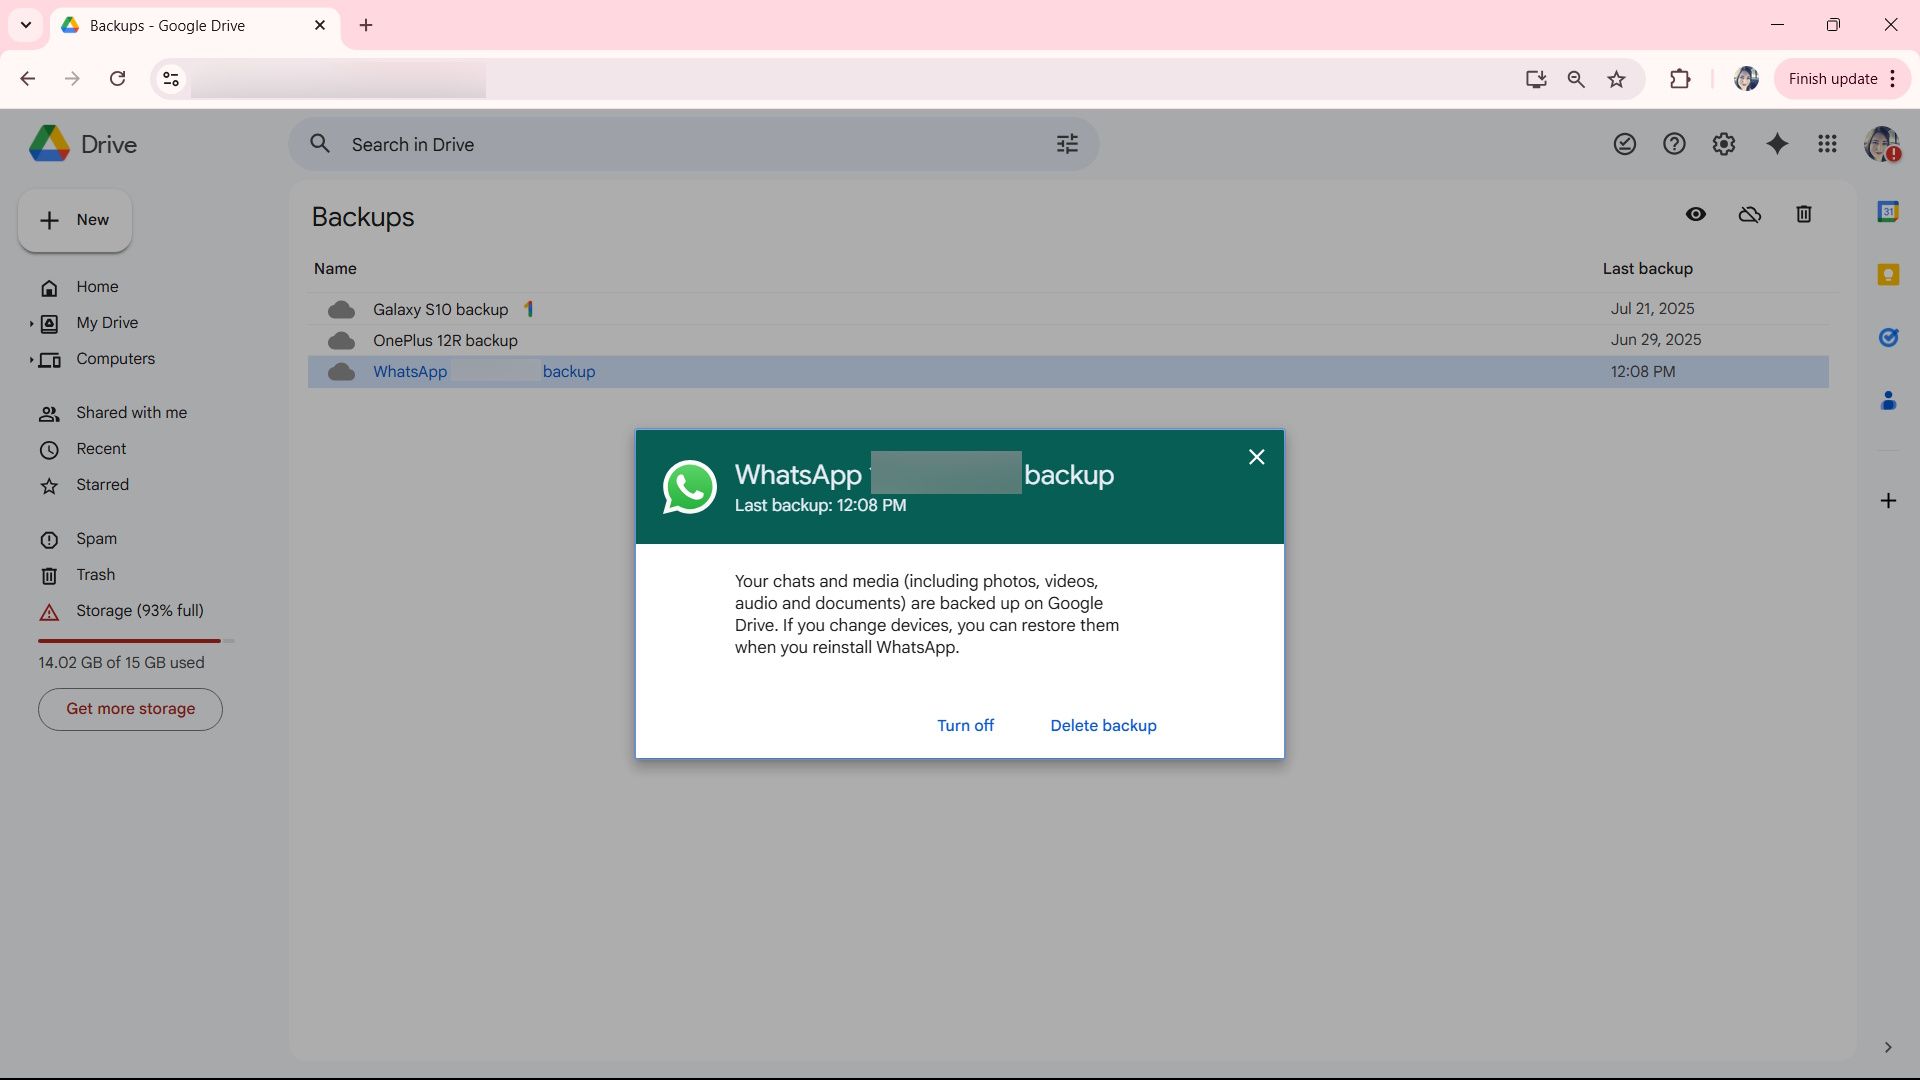Collapse the side panel with the right chevron

point(1889,1048)
